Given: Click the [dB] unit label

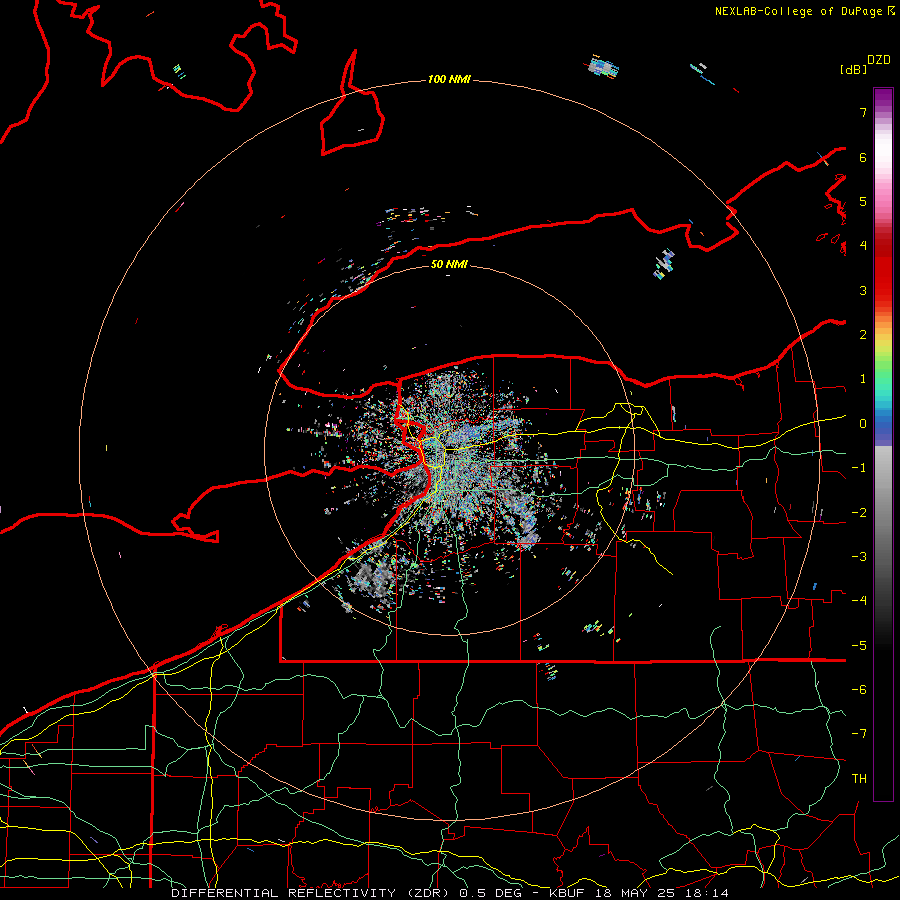Looking at the screenshot, I should click(853, 69).
